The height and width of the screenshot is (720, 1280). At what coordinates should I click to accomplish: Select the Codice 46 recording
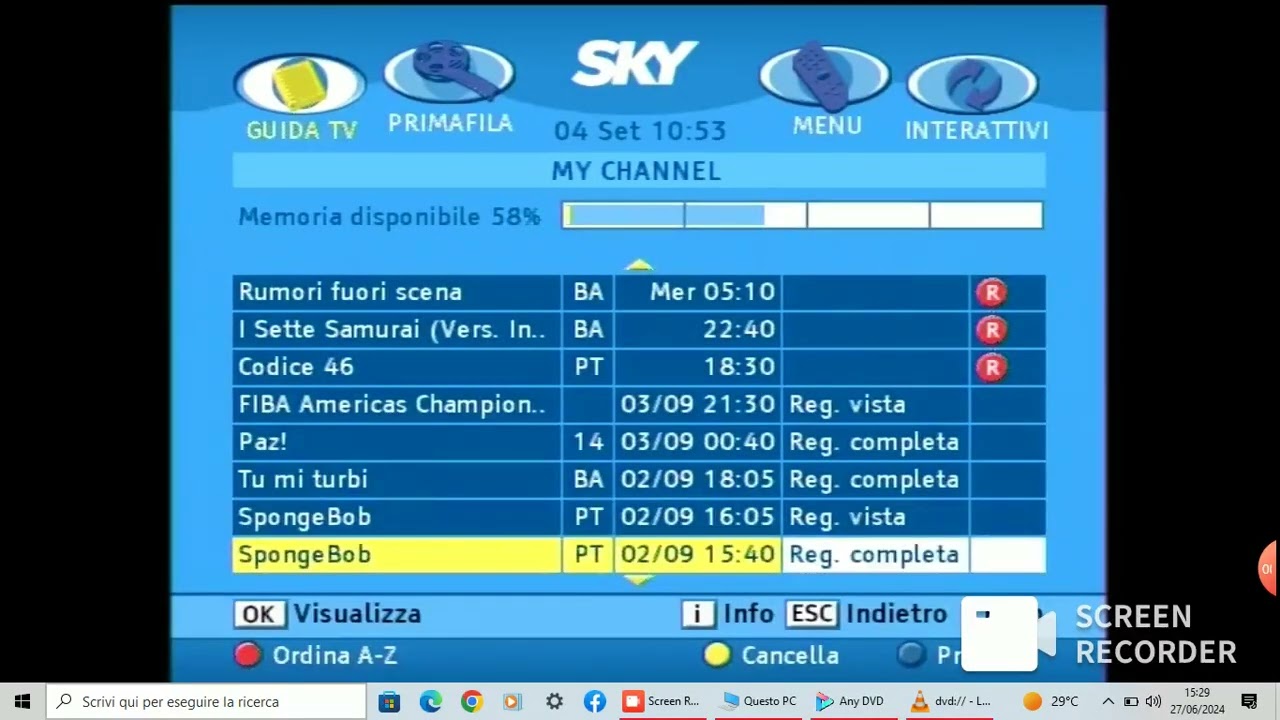tap(639, 367)
